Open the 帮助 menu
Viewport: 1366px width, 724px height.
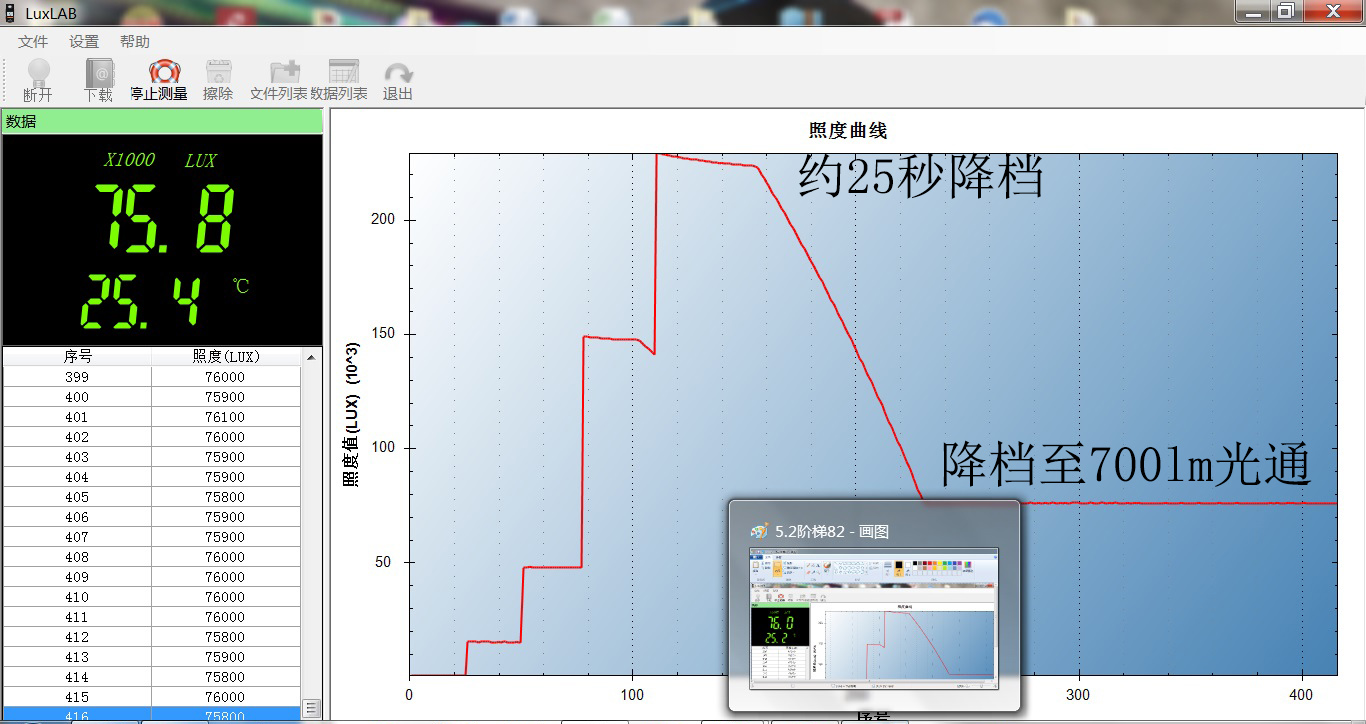[134, 41]
